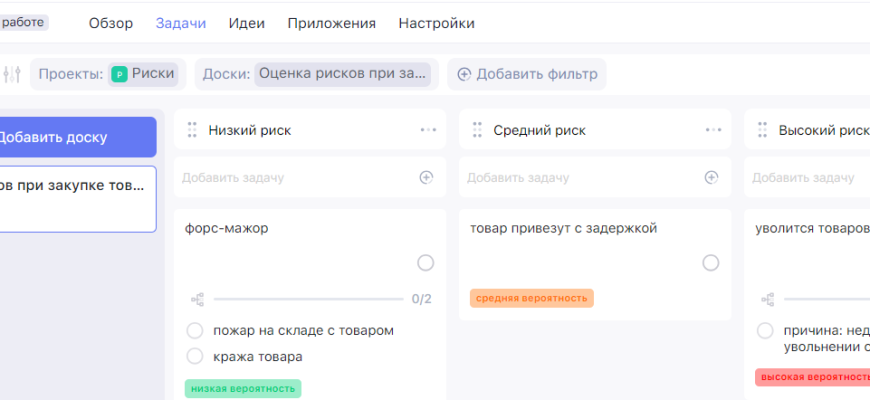The image size is (870, 400).
Task: Click plus icon in Низкий риск add-task field
Action: [x=426, y=177]
